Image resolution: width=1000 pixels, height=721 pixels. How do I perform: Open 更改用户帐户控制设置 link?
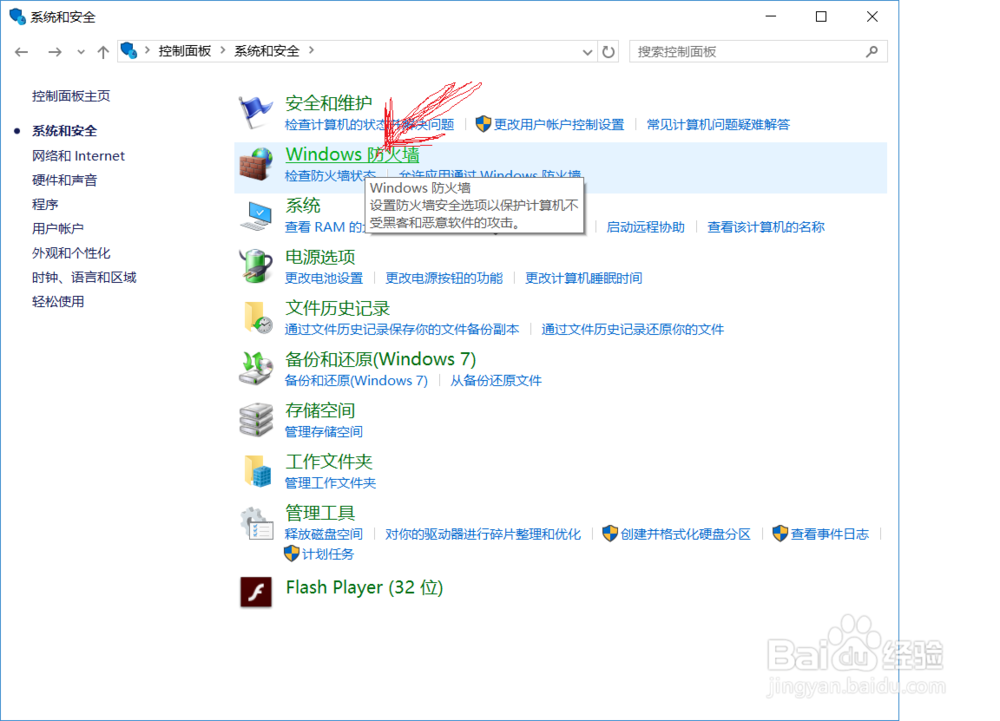click(x=559, y=124)
